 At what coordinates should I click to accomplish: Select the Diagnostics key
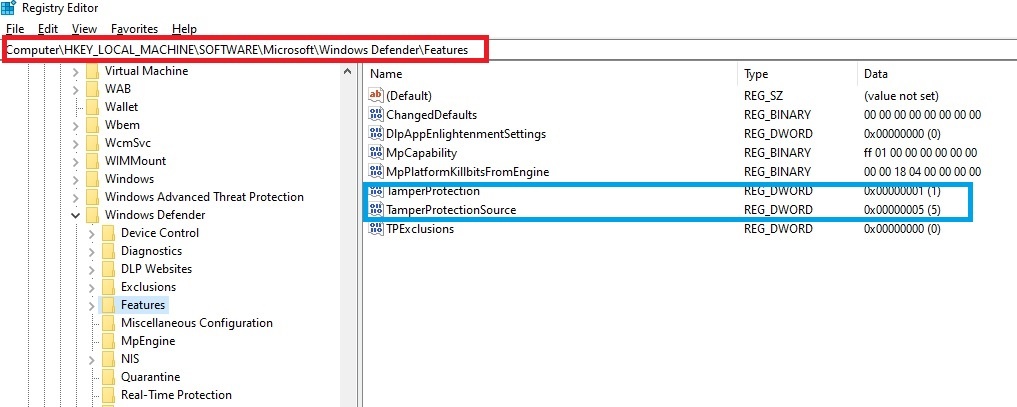coord(151,251)
